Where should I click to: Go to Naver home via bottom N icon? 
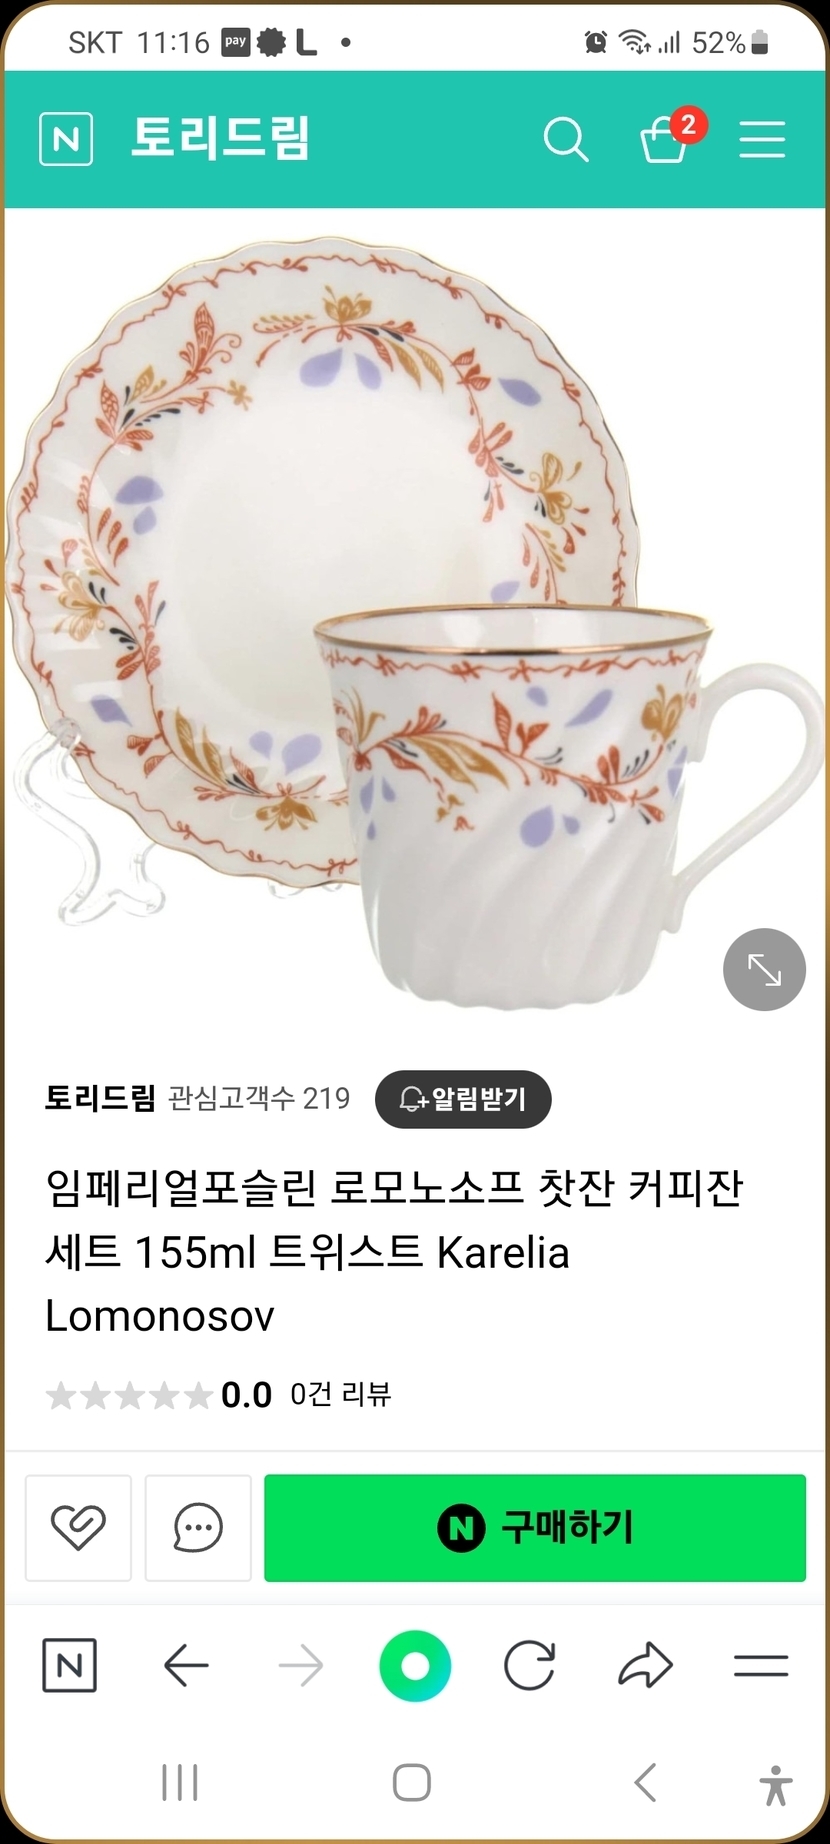point(70,1665)
